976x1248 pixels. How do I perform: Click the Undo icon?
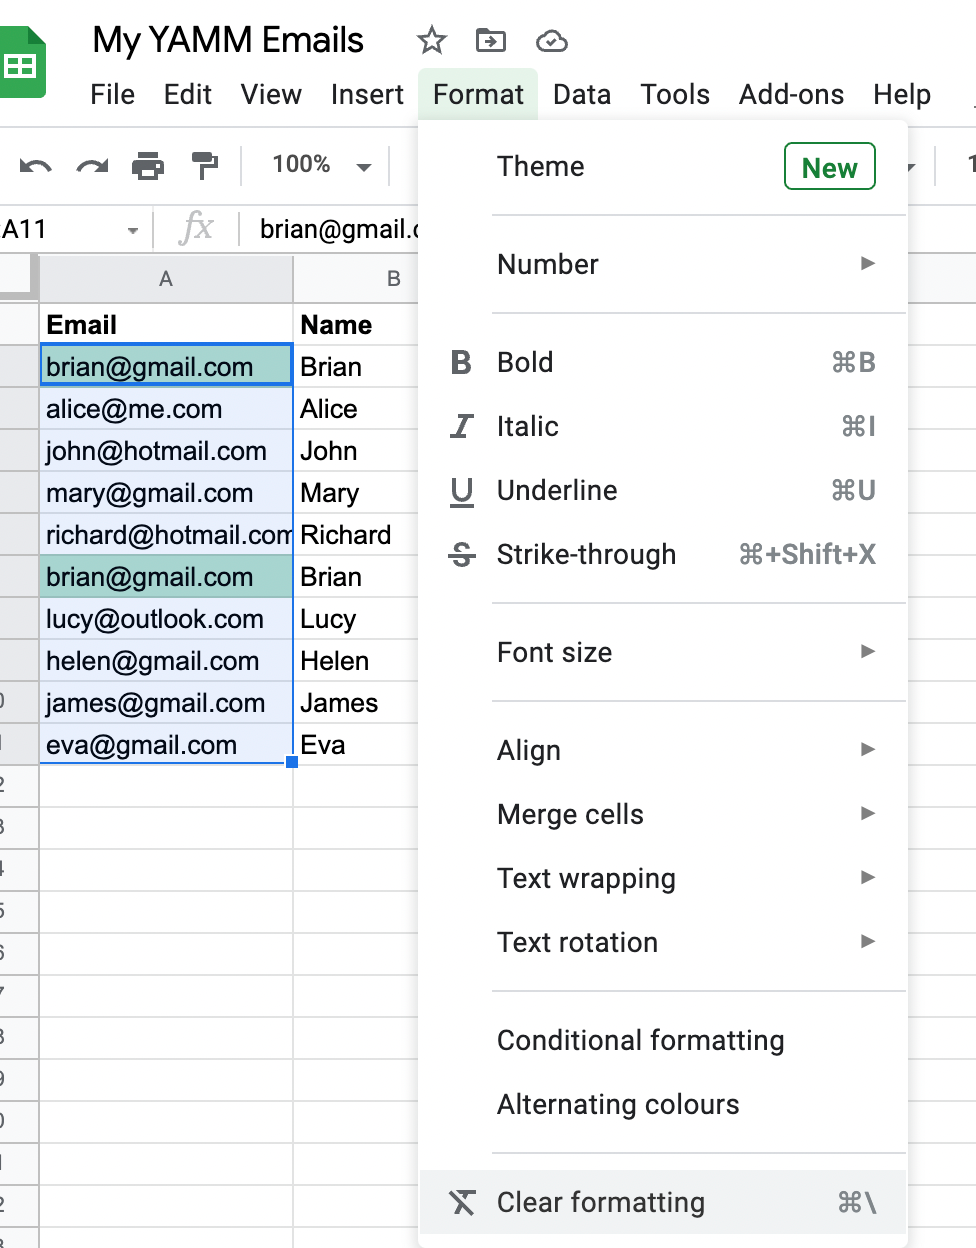pos(33,166)
